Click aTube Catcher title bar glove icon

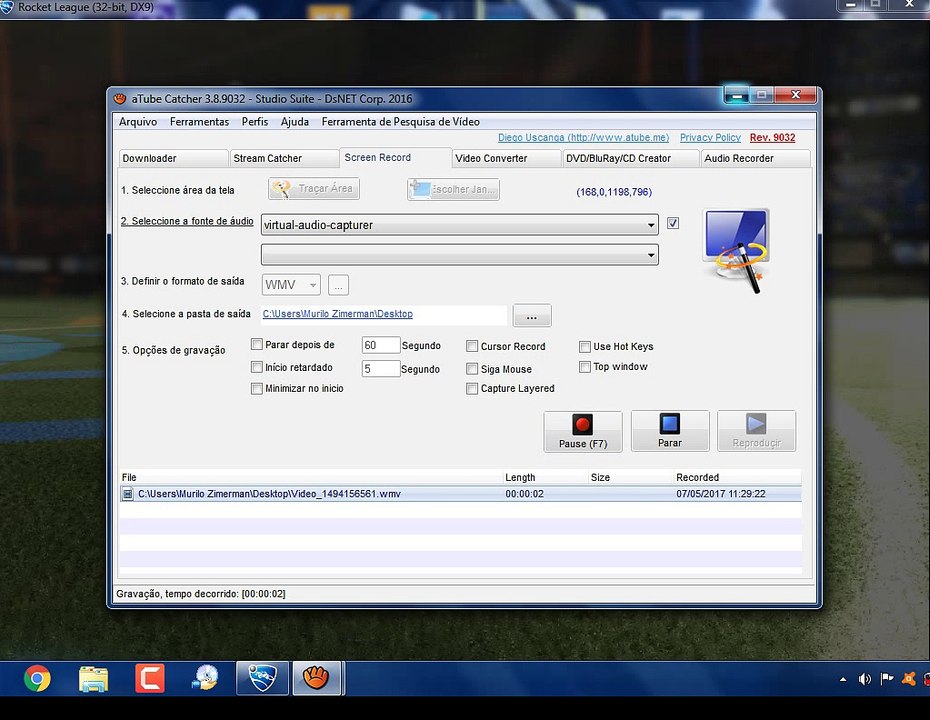(120, 98)
